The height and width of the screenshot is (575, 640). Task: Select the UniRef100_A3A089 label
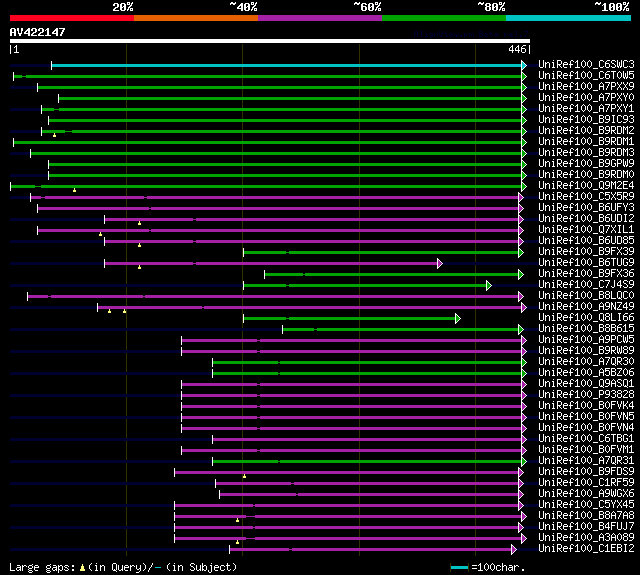pyautogui.click(x=586, y=538)
